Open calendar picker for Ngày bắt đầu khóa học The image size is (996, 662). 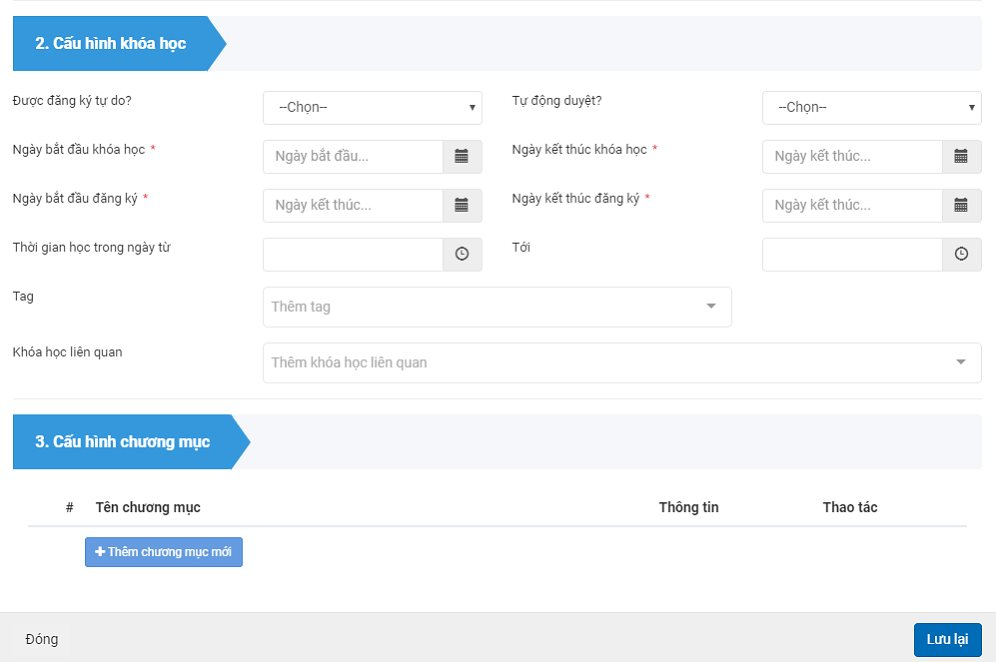click(x=462, y=157)
